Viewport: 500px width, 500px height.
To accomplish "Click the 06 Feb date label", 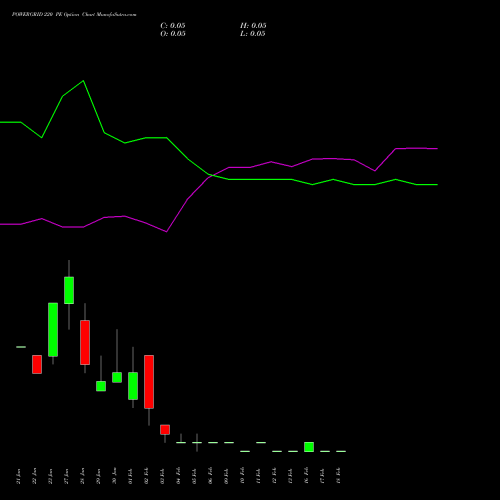I will tap(211, 476).
